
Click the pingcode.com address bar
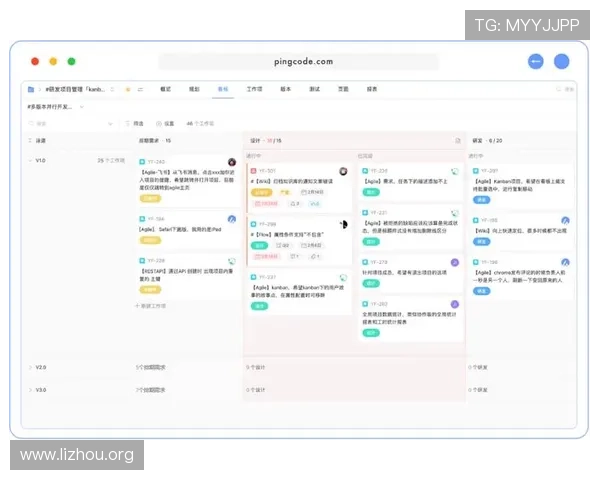(299, 61)
